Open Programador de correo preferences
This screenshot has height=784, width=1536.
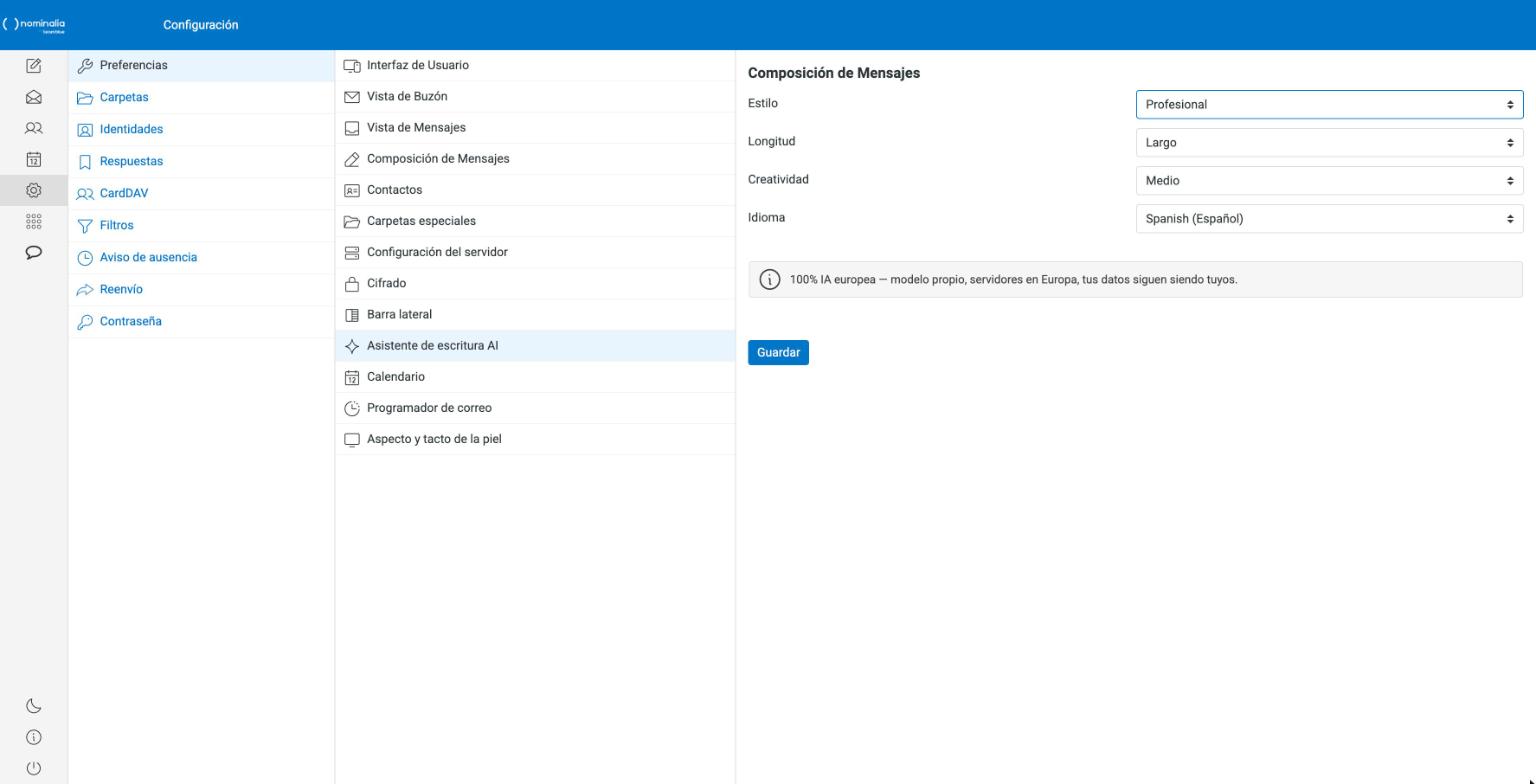coord(535,407)
